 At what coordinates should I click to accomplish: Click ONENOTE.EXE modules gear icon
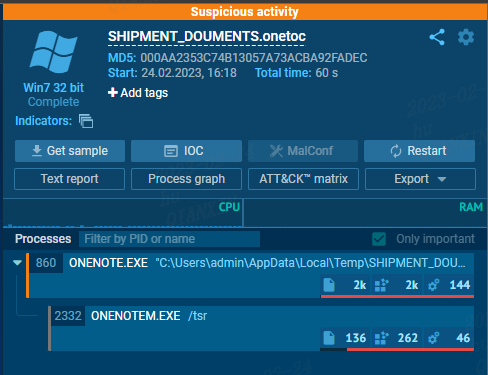(x=433, y=285)
